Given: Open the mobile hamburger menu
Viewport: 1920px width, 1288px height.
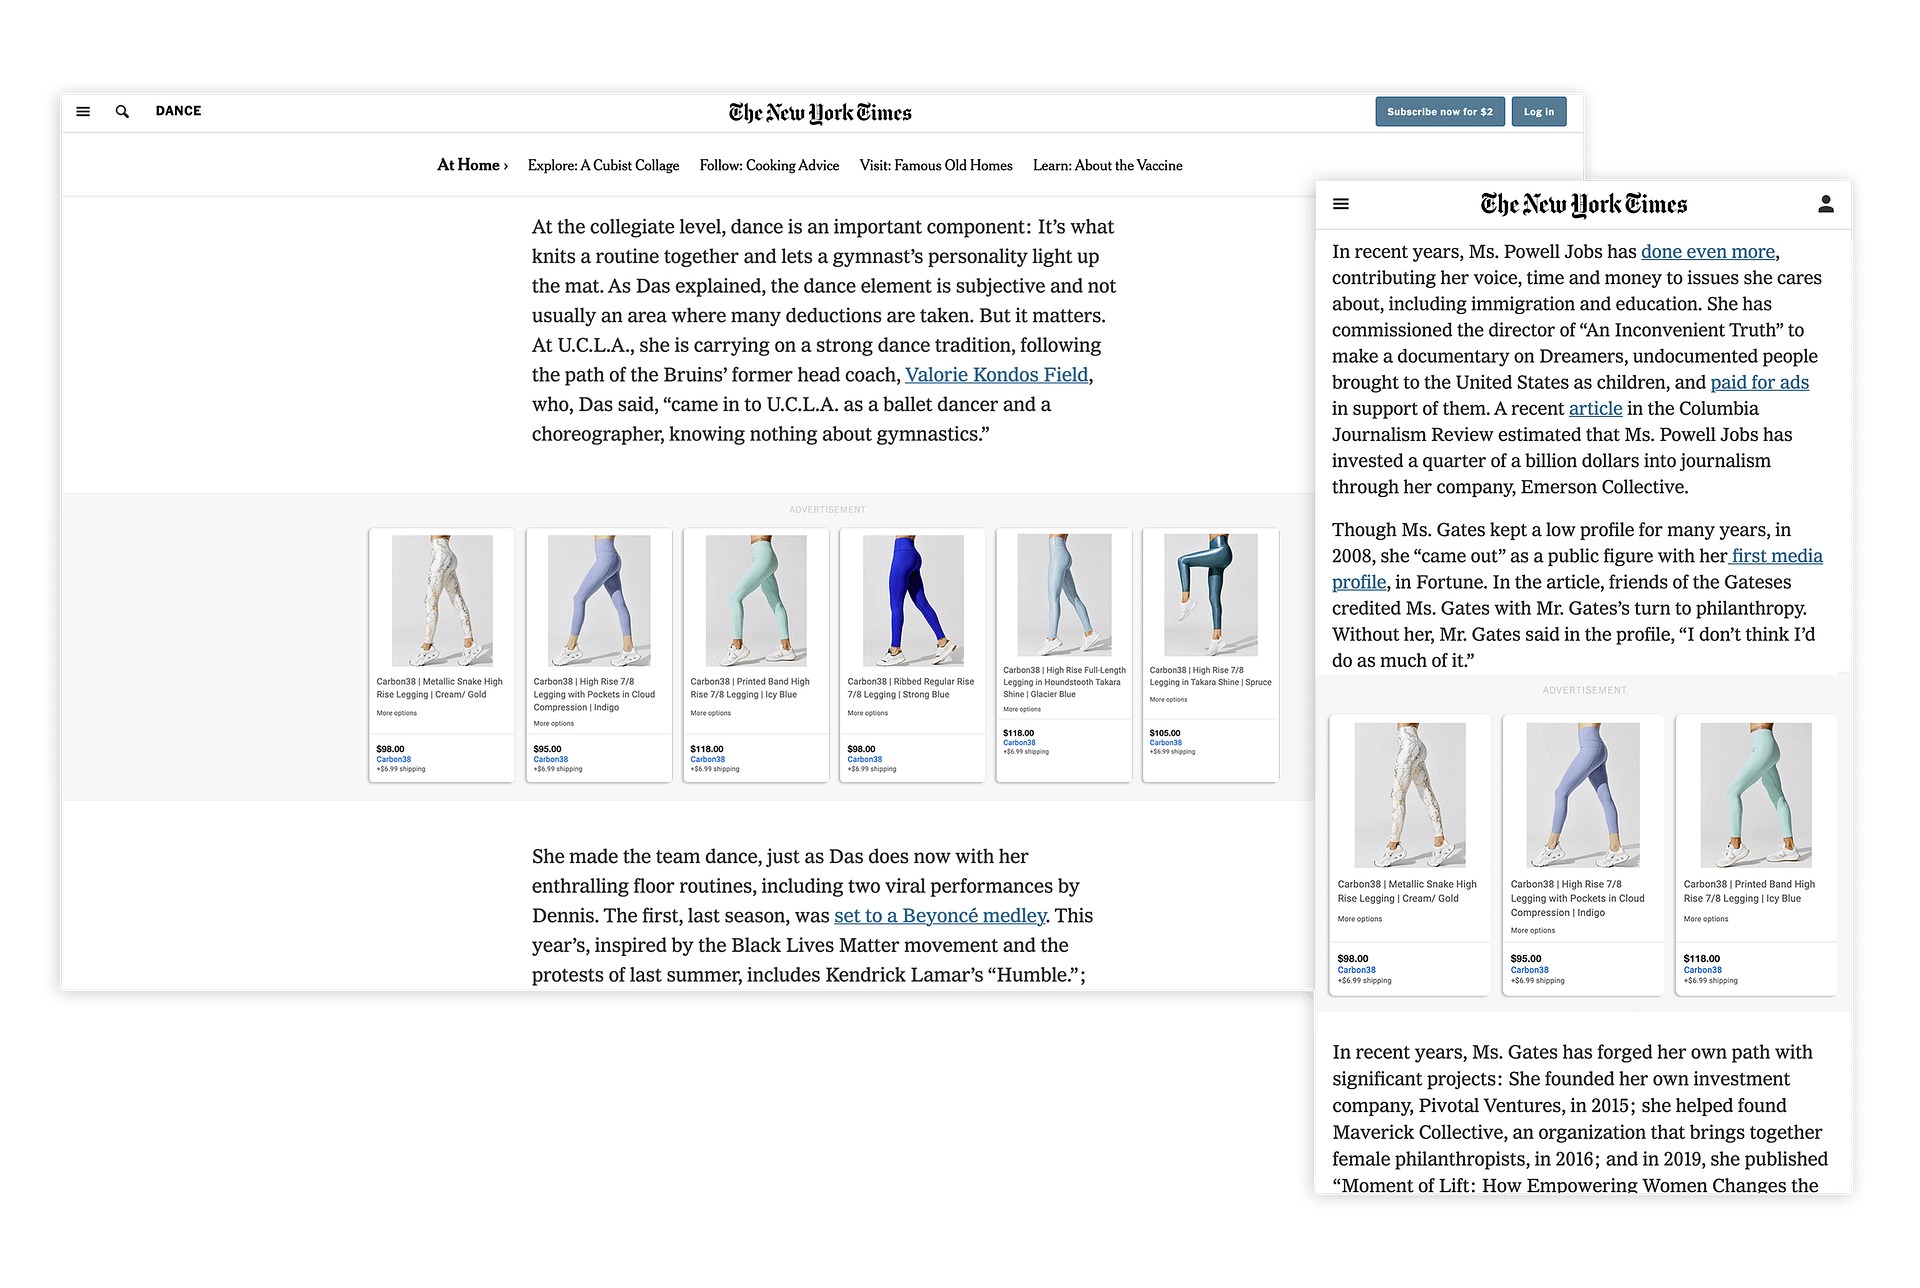Looking at the screenshot, I should (1341, 204).
